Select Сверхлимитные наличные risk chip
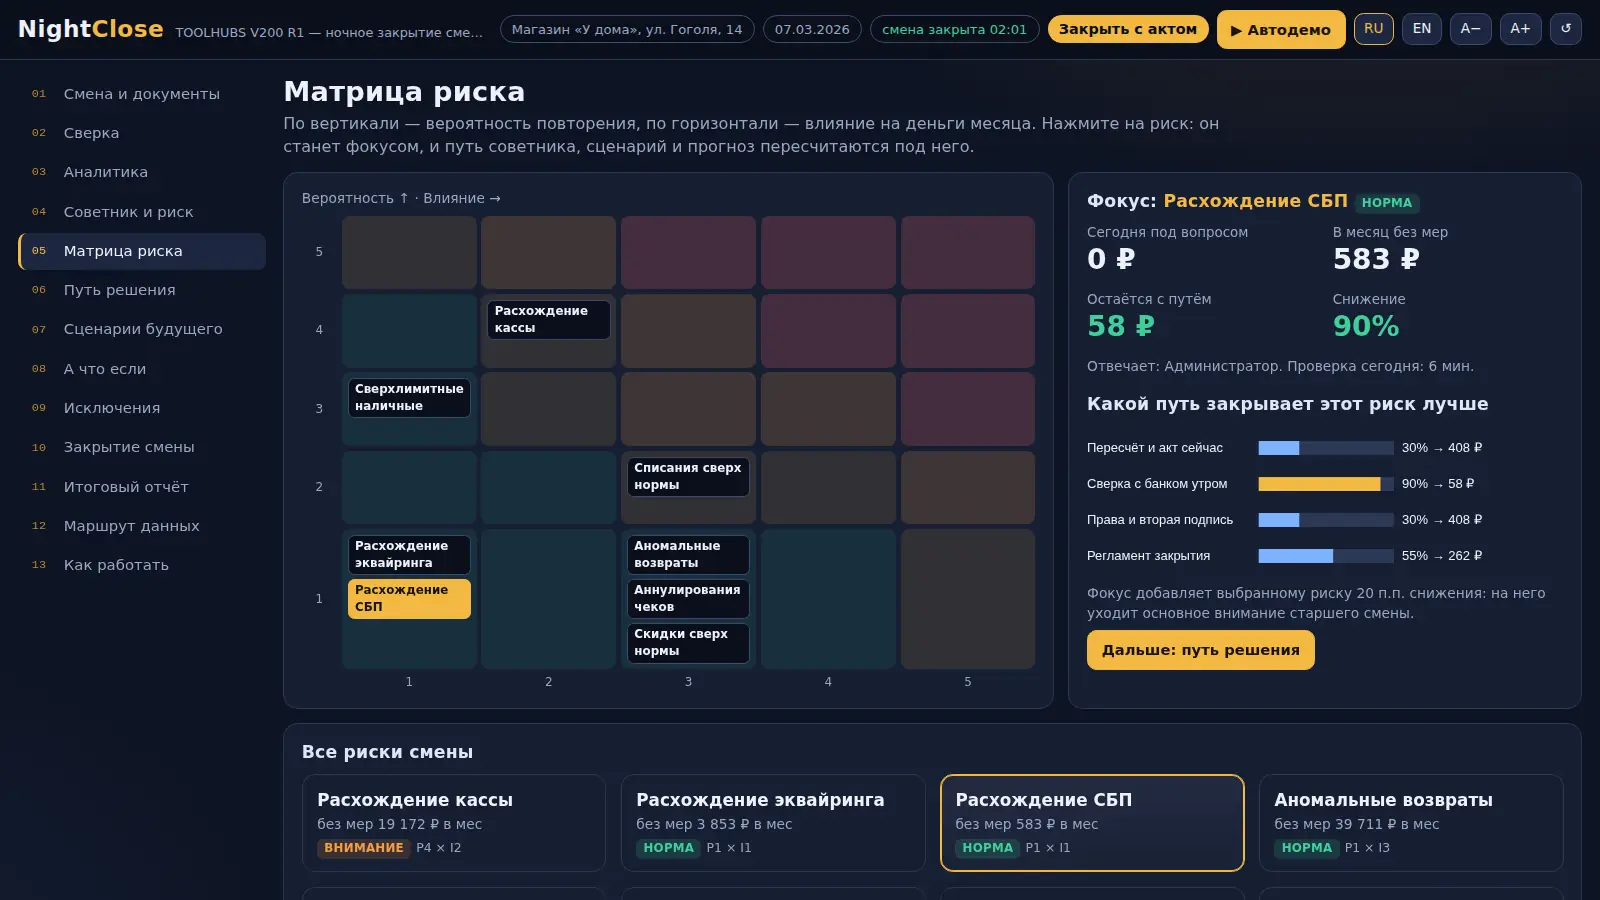 (409, 397)
